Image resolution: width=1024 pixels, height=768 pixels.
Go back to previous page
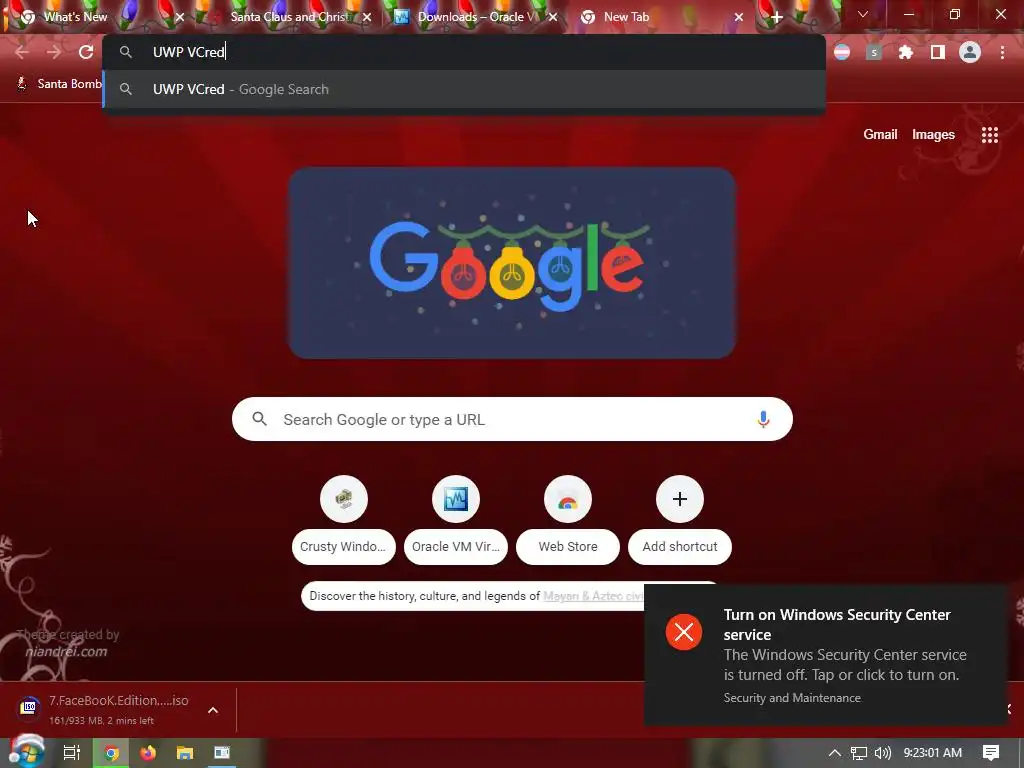click(x=22, y=52)
